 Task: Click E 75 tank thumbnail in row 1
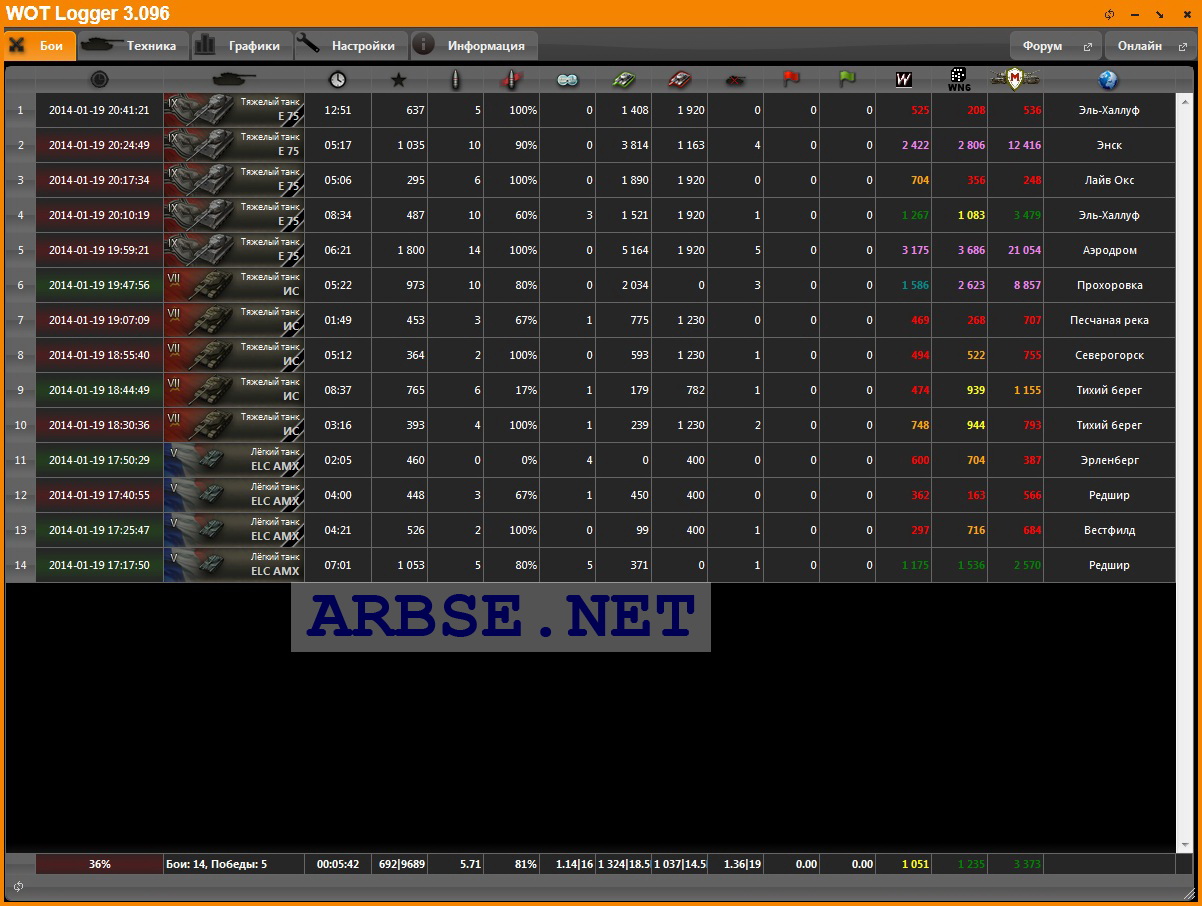pos(234,110)
